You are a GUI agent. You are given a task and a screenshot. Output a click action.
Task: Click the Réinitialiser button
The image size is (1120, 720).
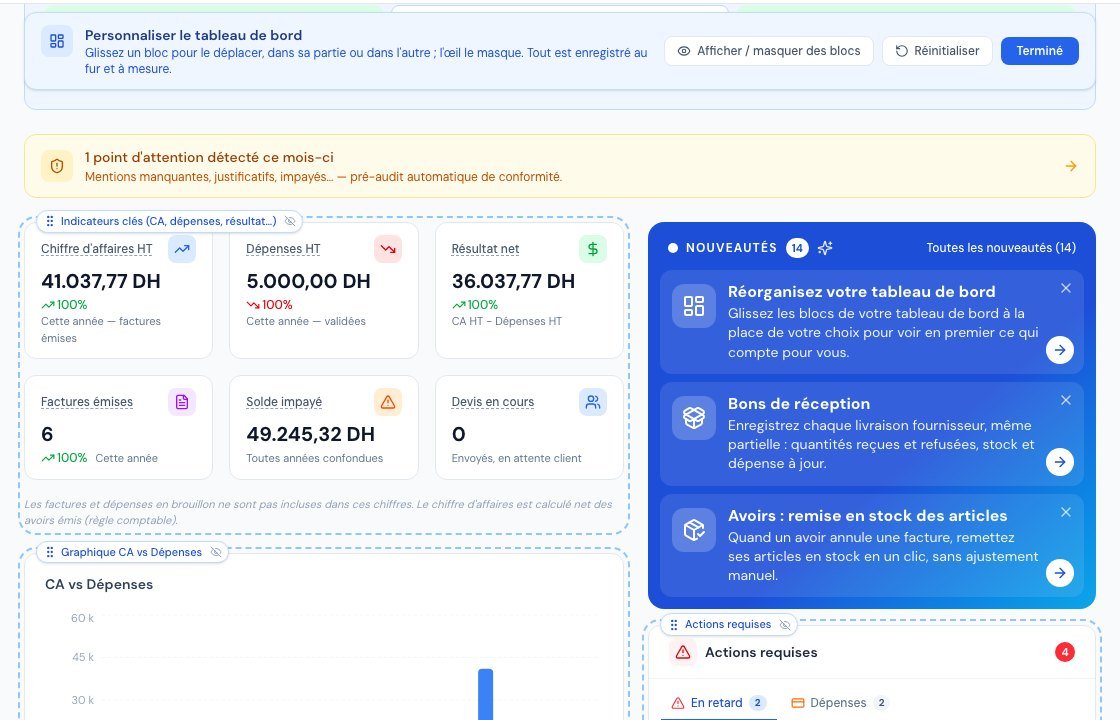click(937, 51)
